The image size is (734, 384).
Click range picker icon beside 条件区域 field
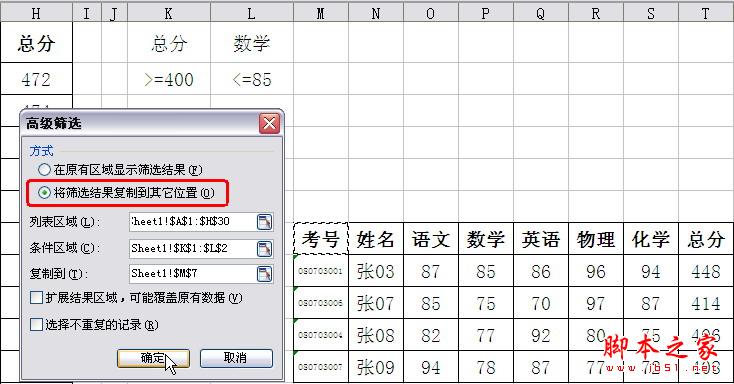[x=264, y=248]
